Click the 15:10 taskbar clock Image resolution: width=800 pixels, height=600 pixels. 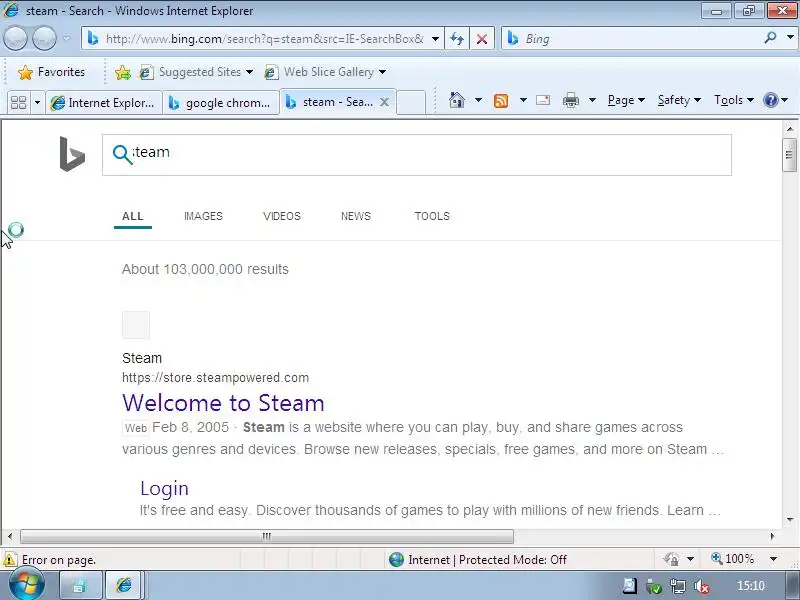pyautogui.click(x=751, y=586)
